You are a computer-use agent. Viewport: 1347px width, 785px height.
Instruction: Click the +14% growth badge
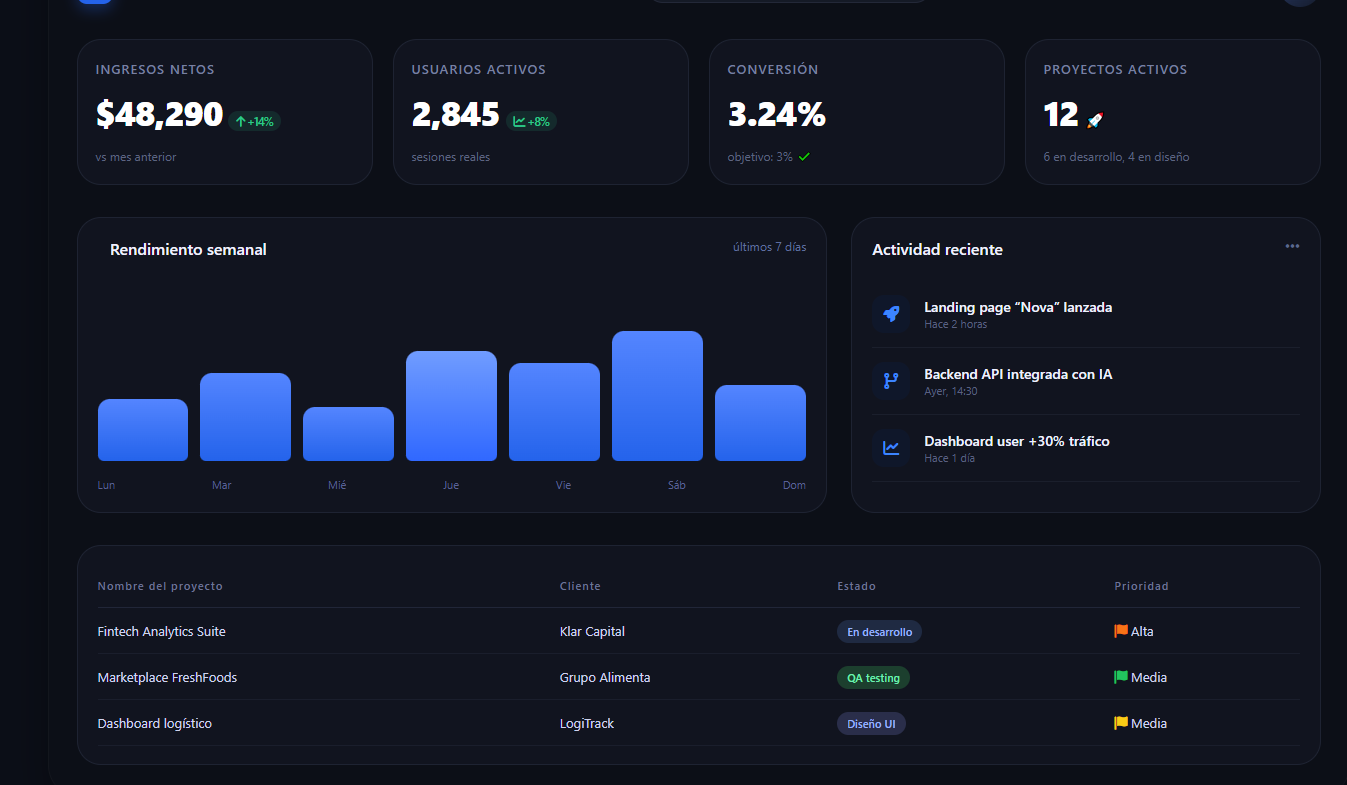pyautogui.click(x=255, y=121)
